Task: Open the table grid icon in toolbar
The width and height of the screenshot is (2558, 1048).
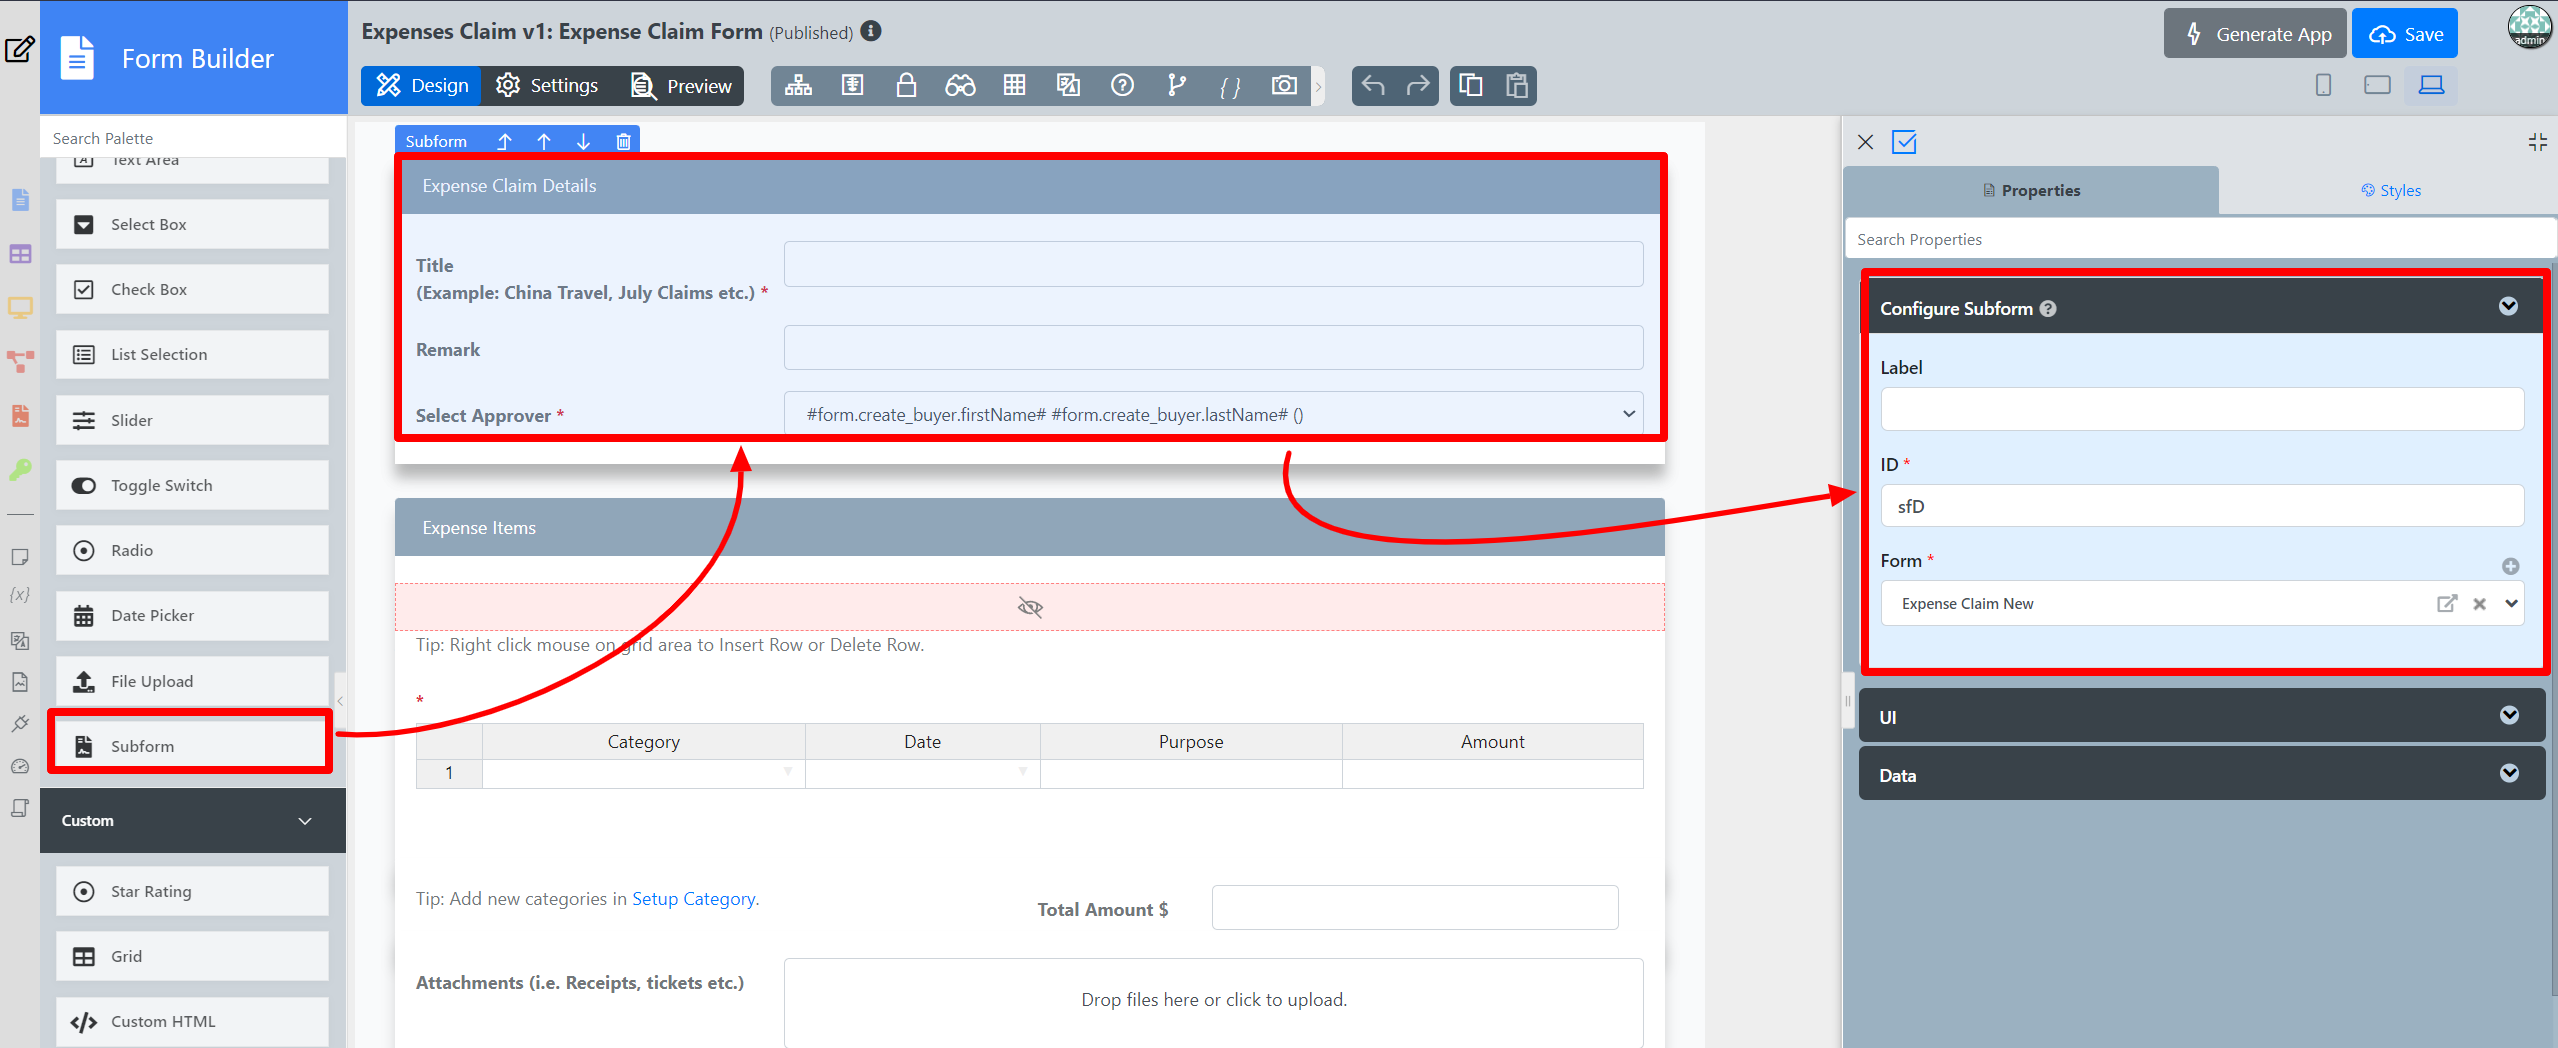Action: tap(1014, 86)
